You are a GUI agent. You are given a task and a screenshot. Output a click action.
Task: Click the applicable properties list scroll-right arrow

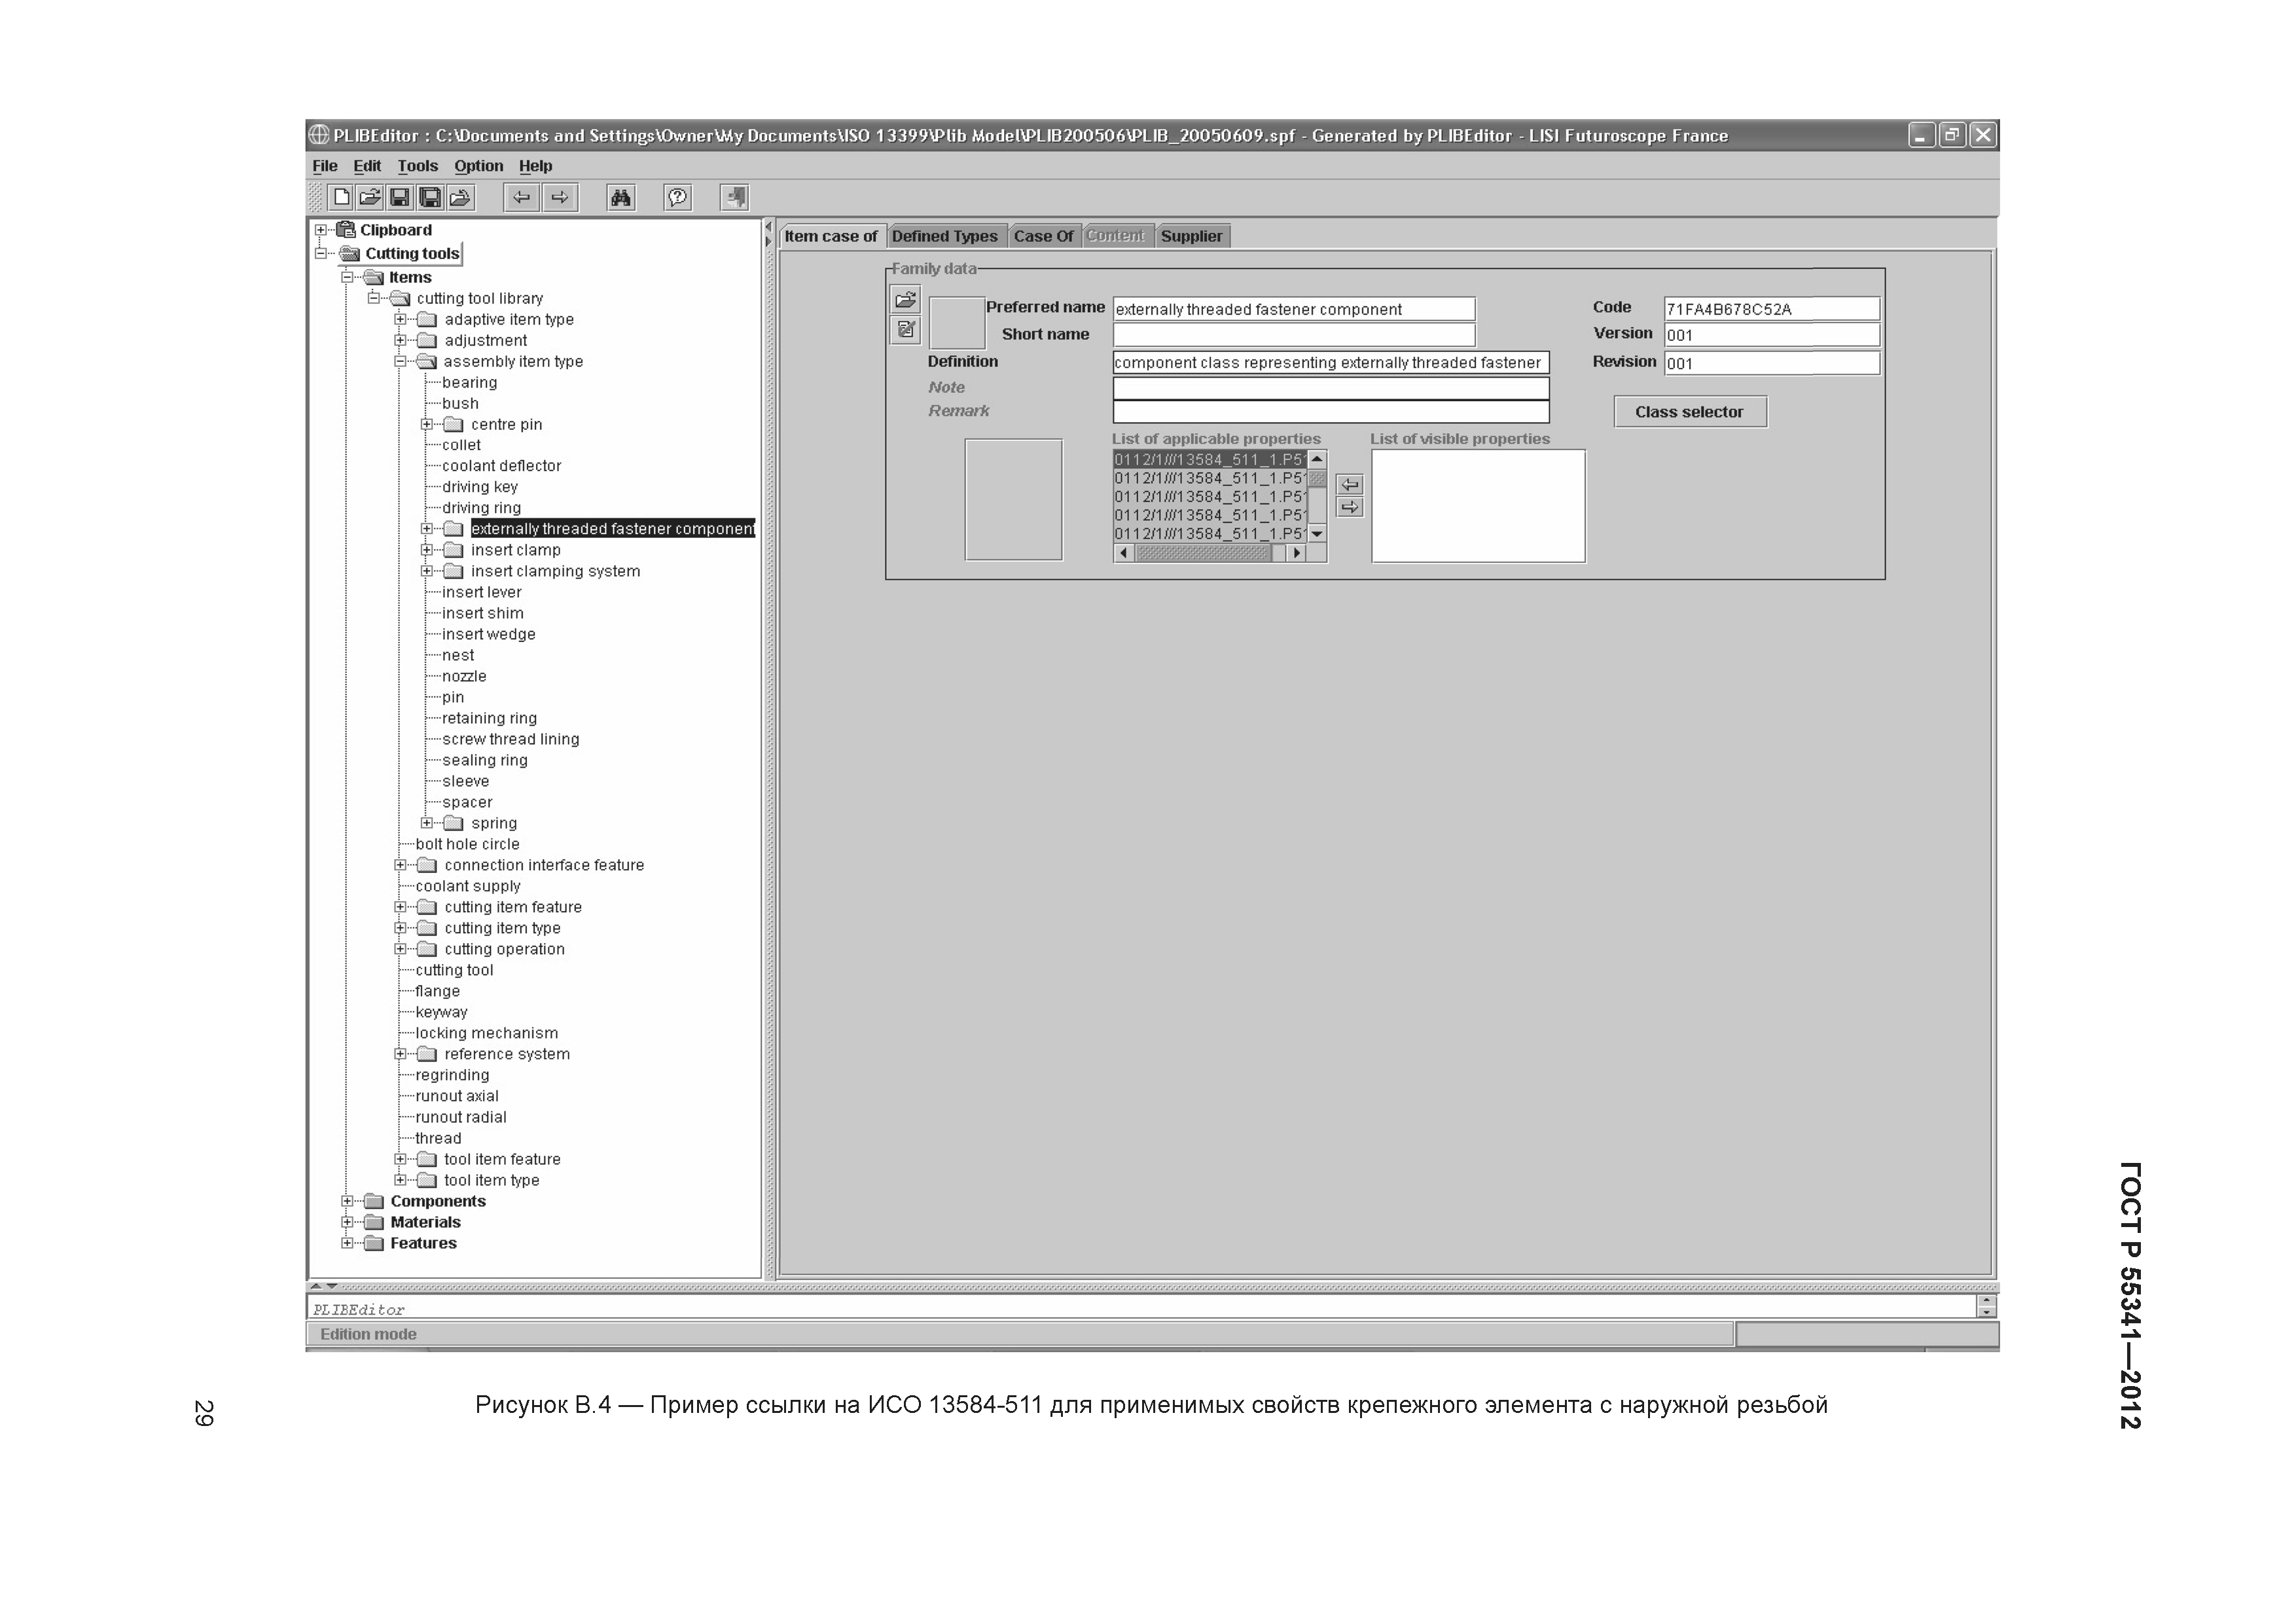1297,553
